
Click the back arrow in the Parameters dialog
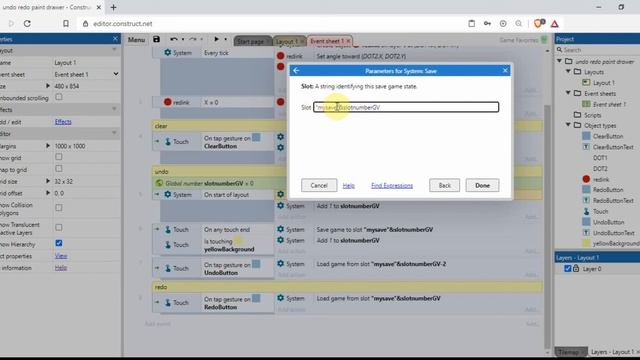(296, 71)
